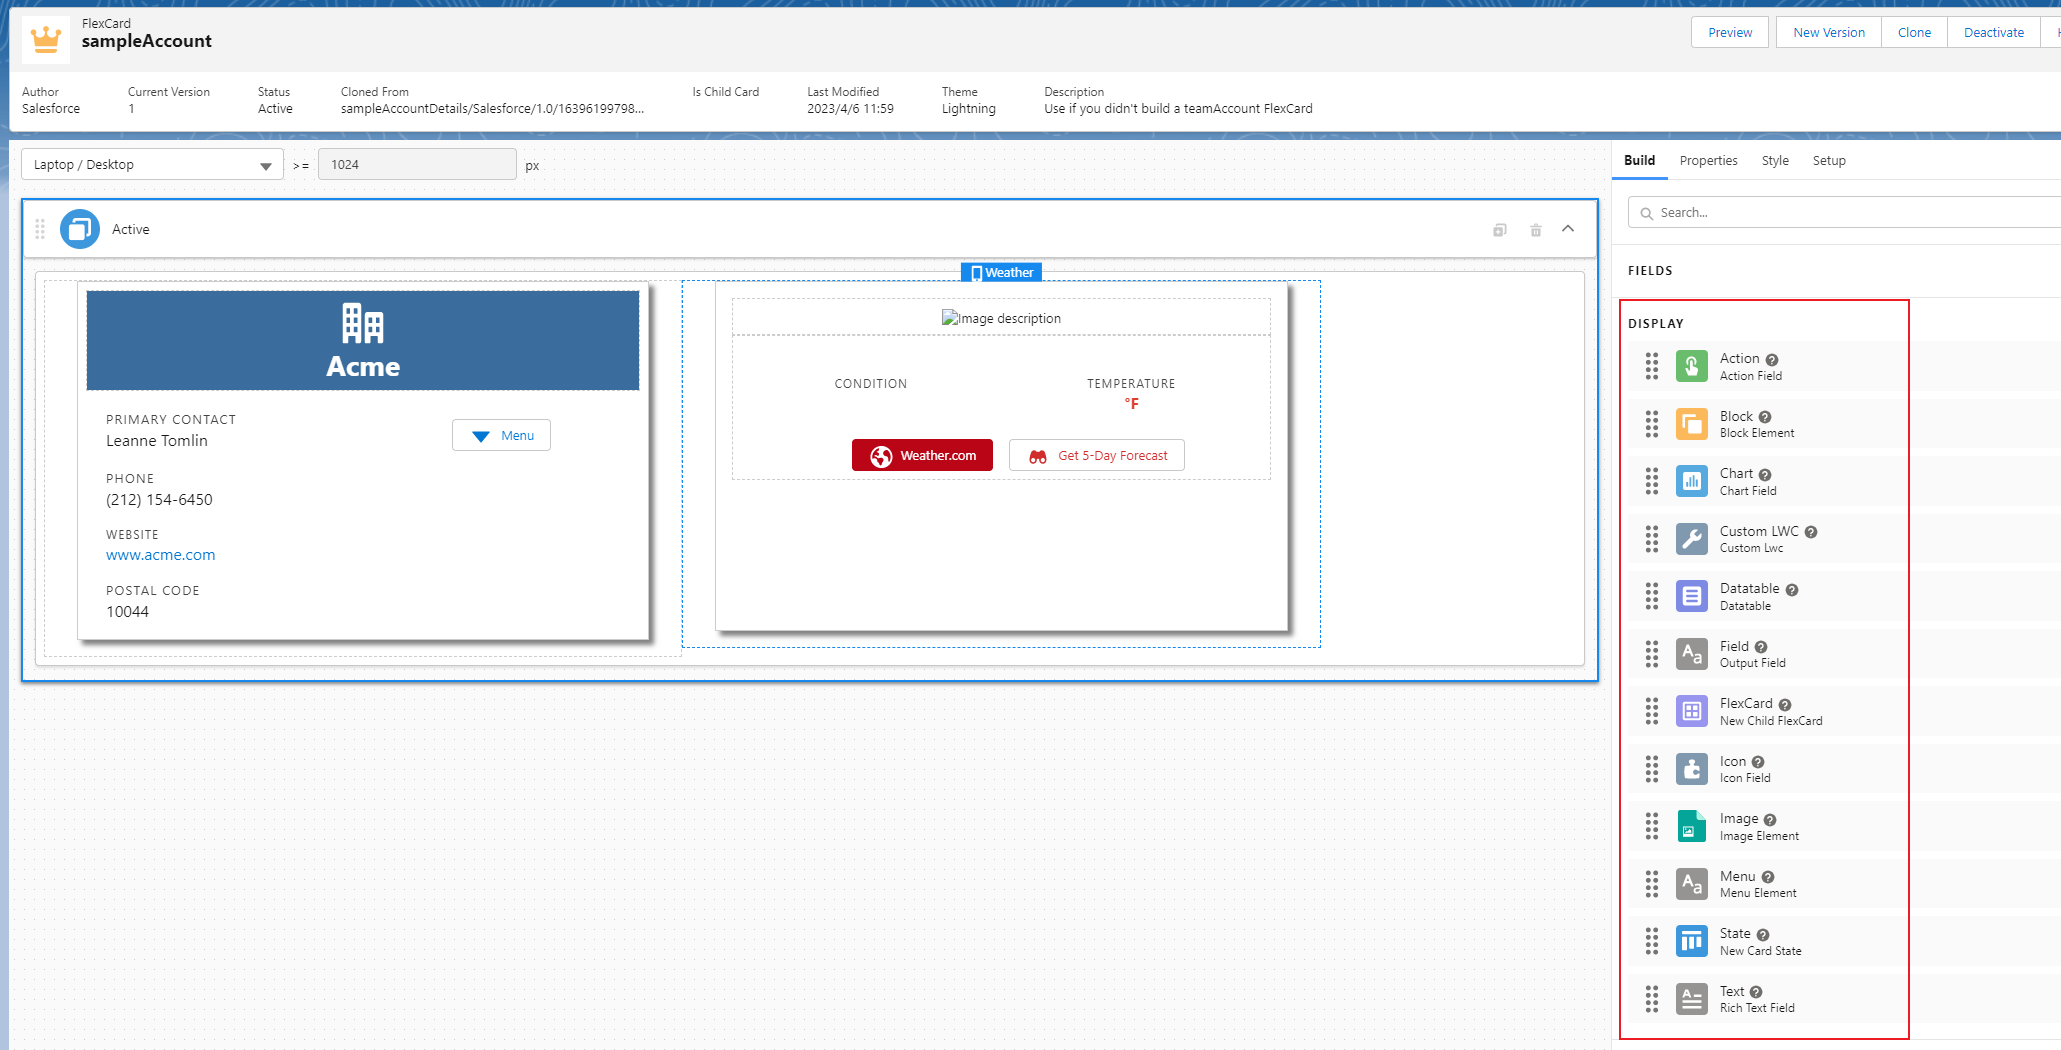
Task: Click the Get 5-Day Forecast button
Action: pyautogui.click(x=1096, y=455)
